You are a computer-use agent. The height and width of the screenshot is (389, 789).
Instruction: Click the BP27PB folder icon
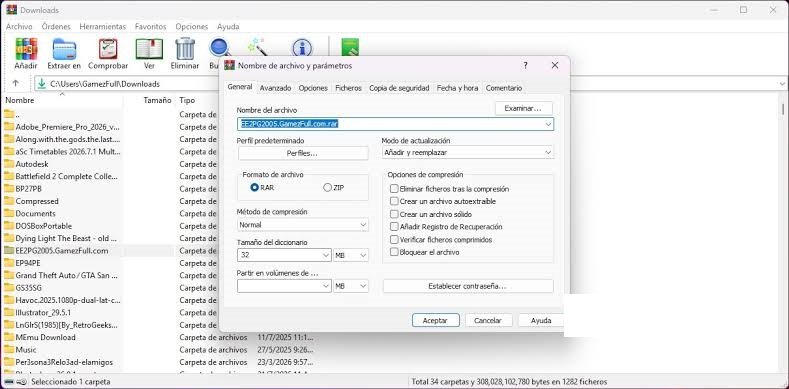click(9, 188)
